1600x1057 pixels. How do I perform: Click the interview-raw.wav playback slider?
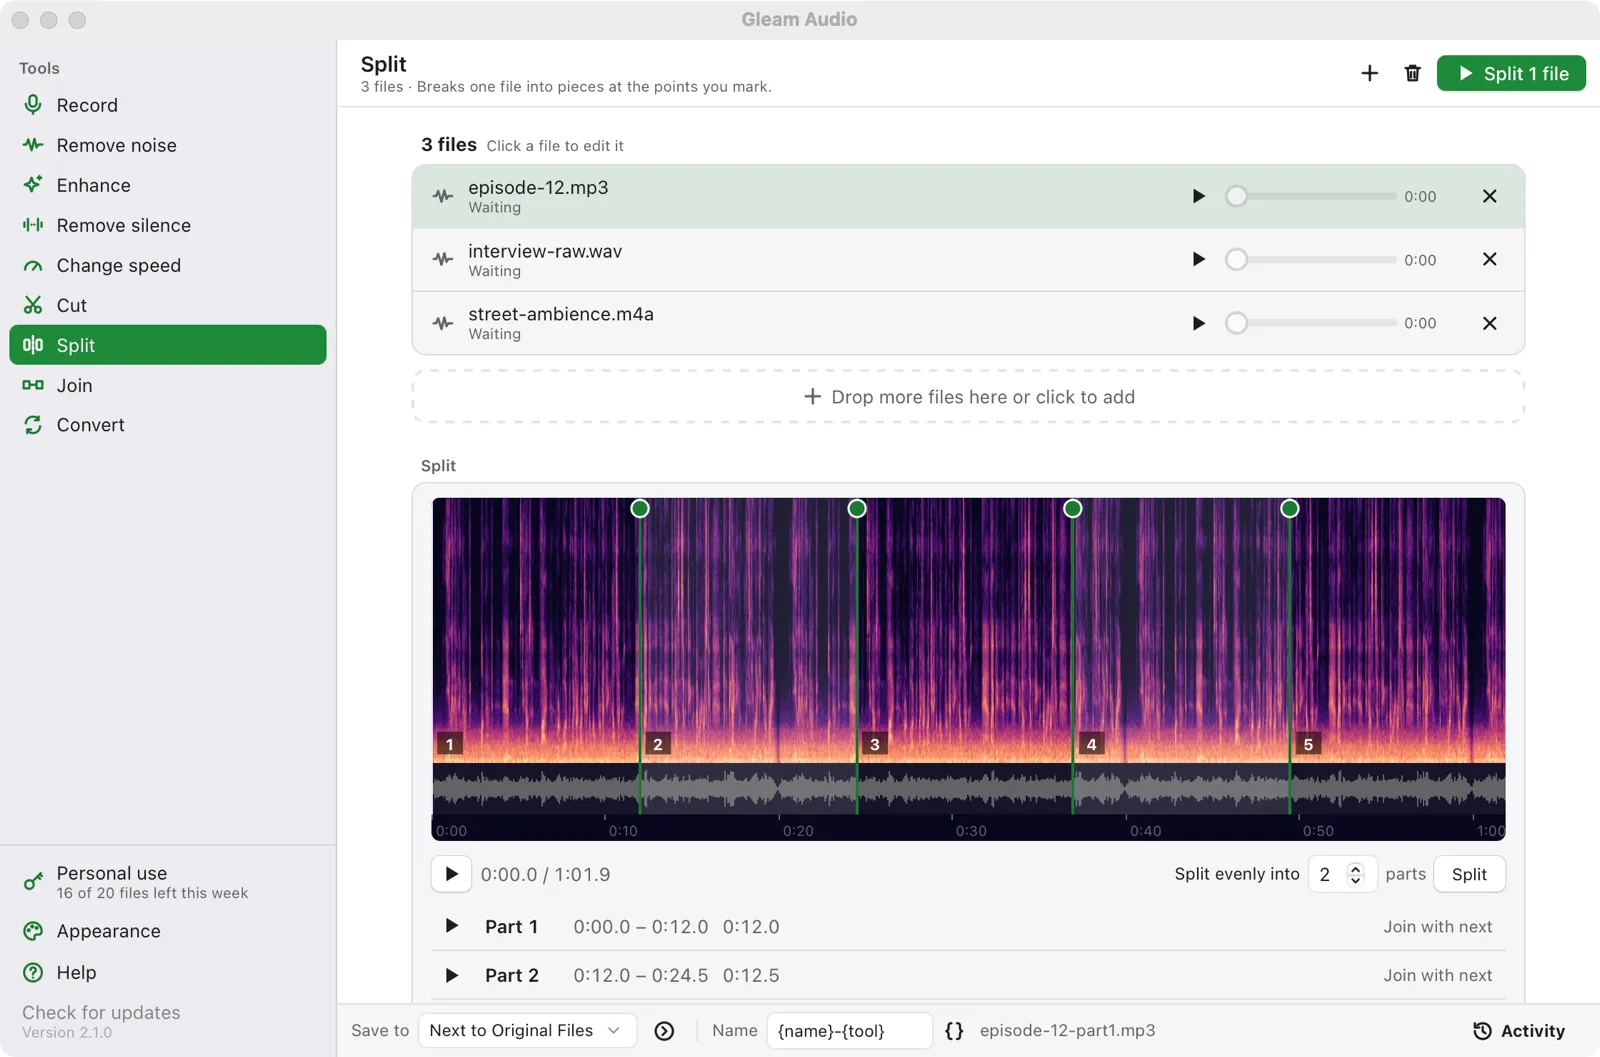(1311, 259)
